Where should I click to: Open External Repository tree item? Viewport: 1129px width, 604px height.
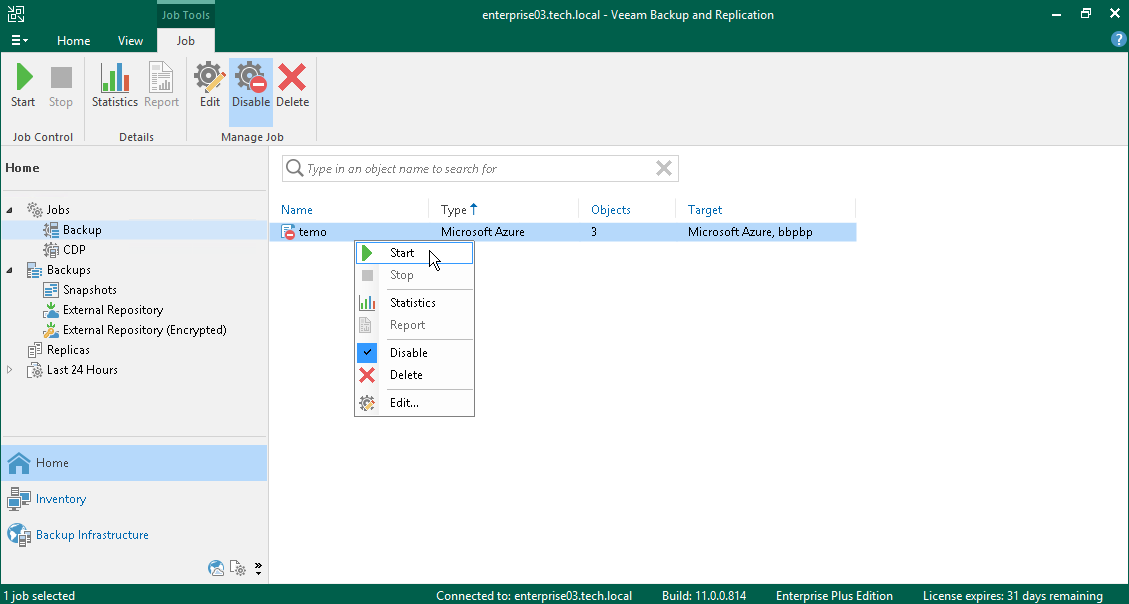pos(112,310)
